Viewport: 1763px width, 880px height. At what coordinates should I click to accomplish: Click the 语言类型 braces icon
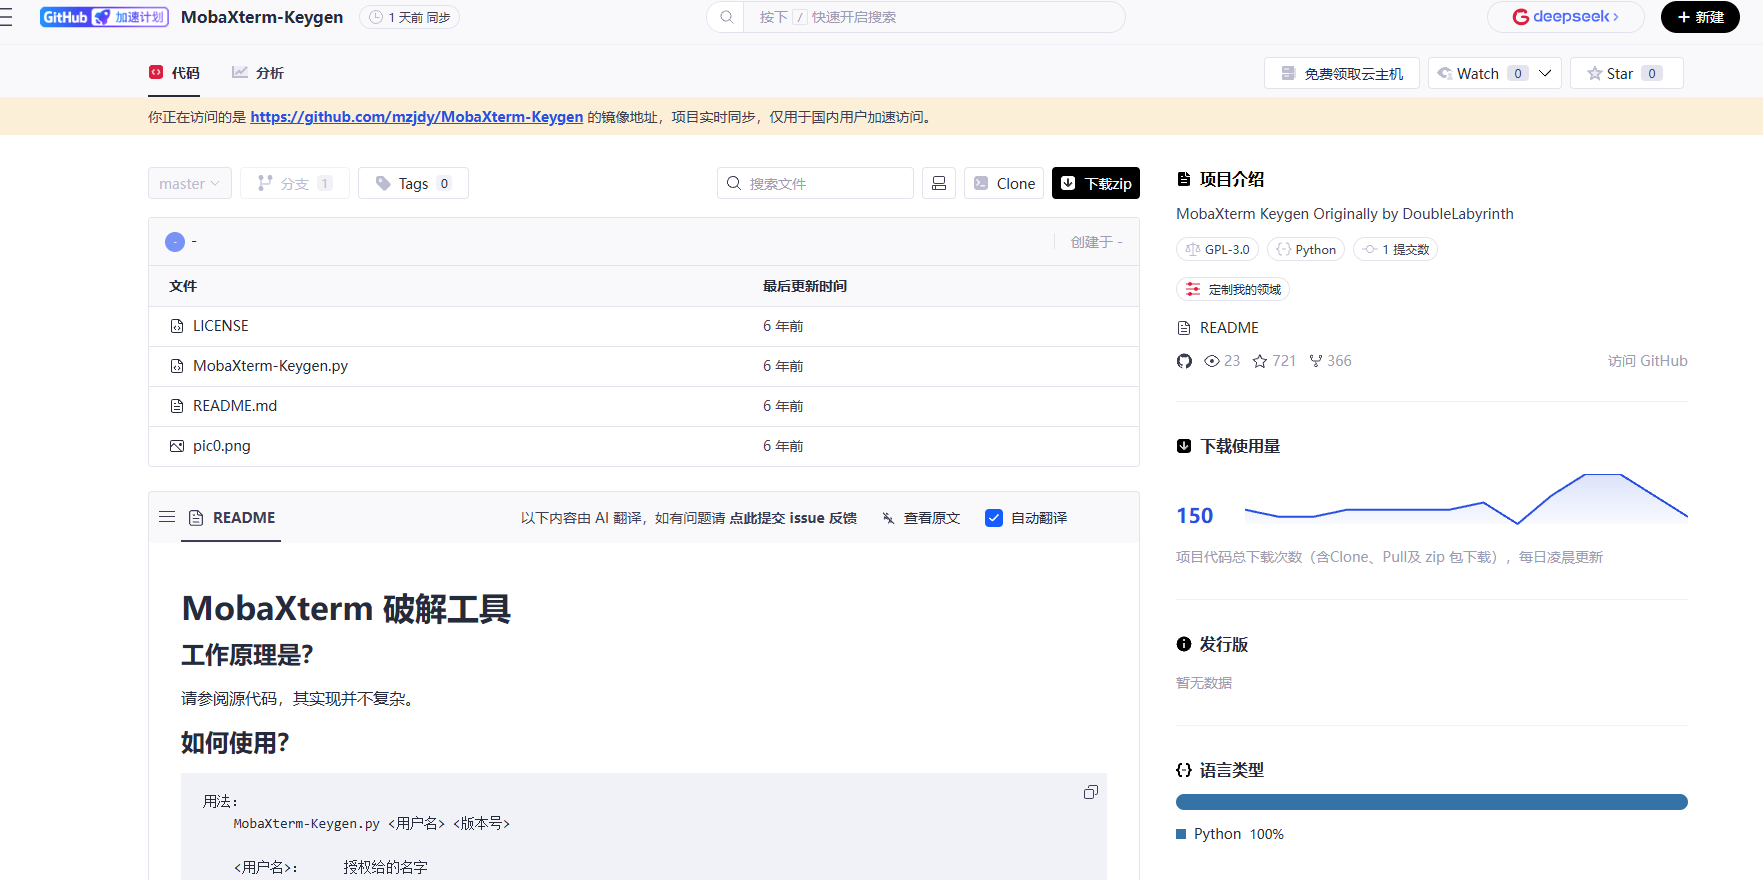[1184, 770]
